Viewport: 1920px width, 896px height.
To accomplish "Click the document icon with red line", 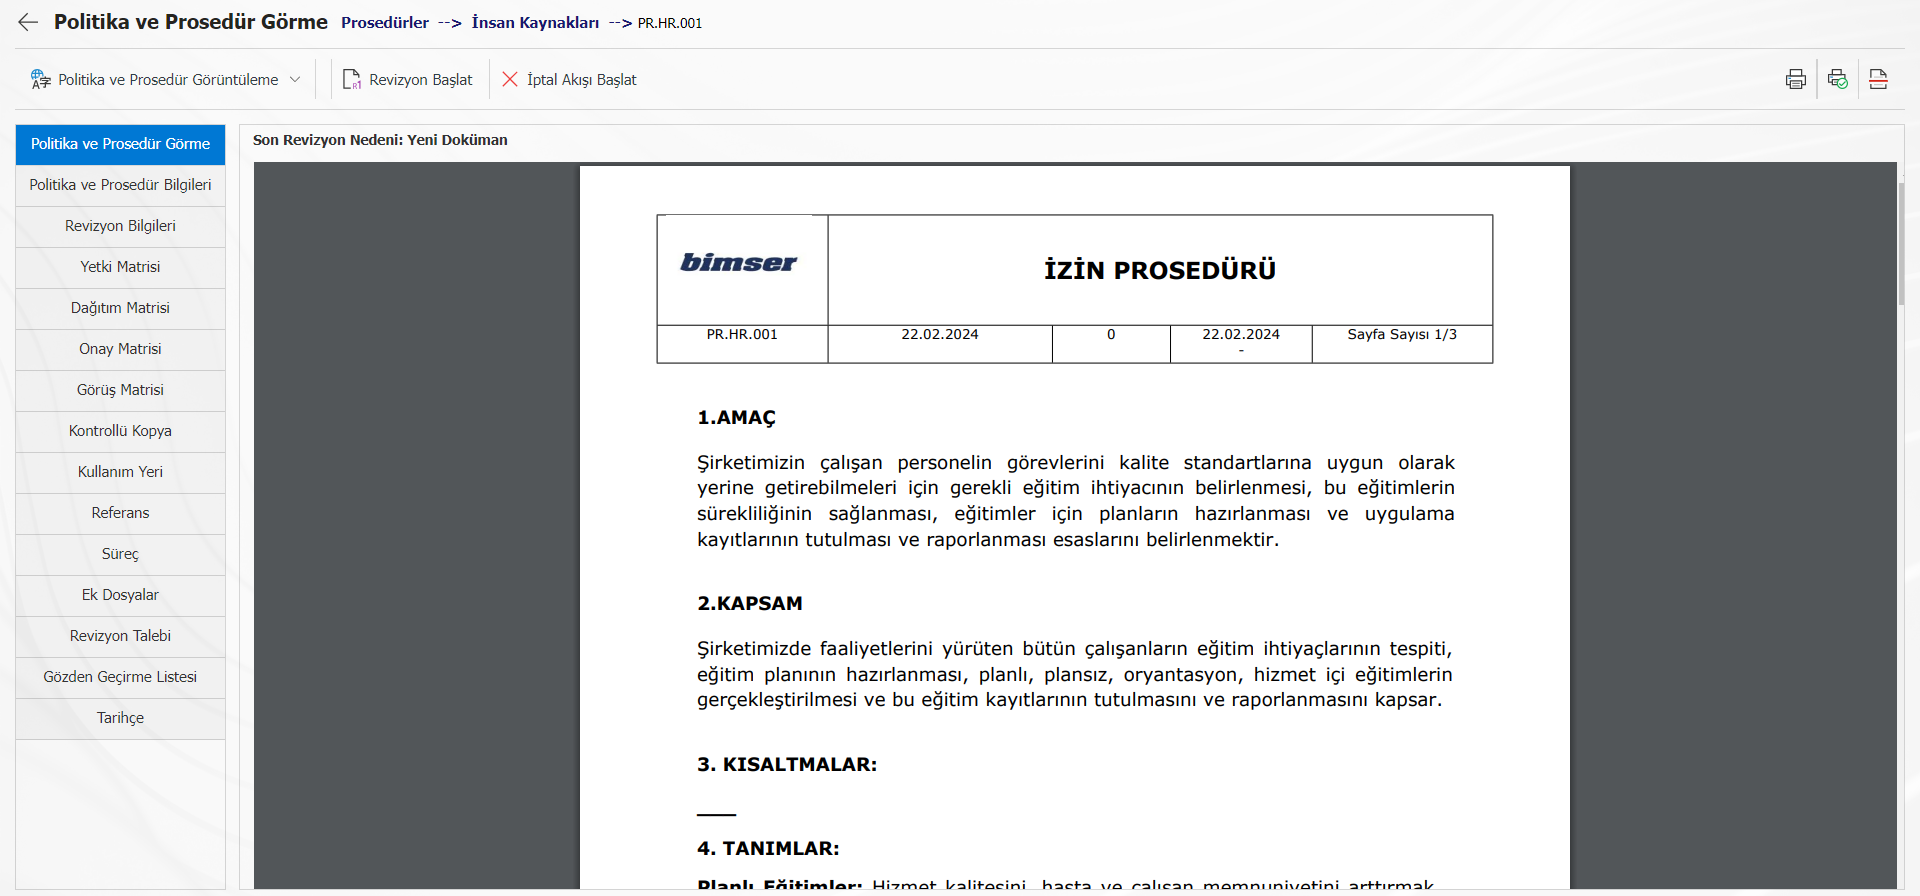I will coord(1879,79).
